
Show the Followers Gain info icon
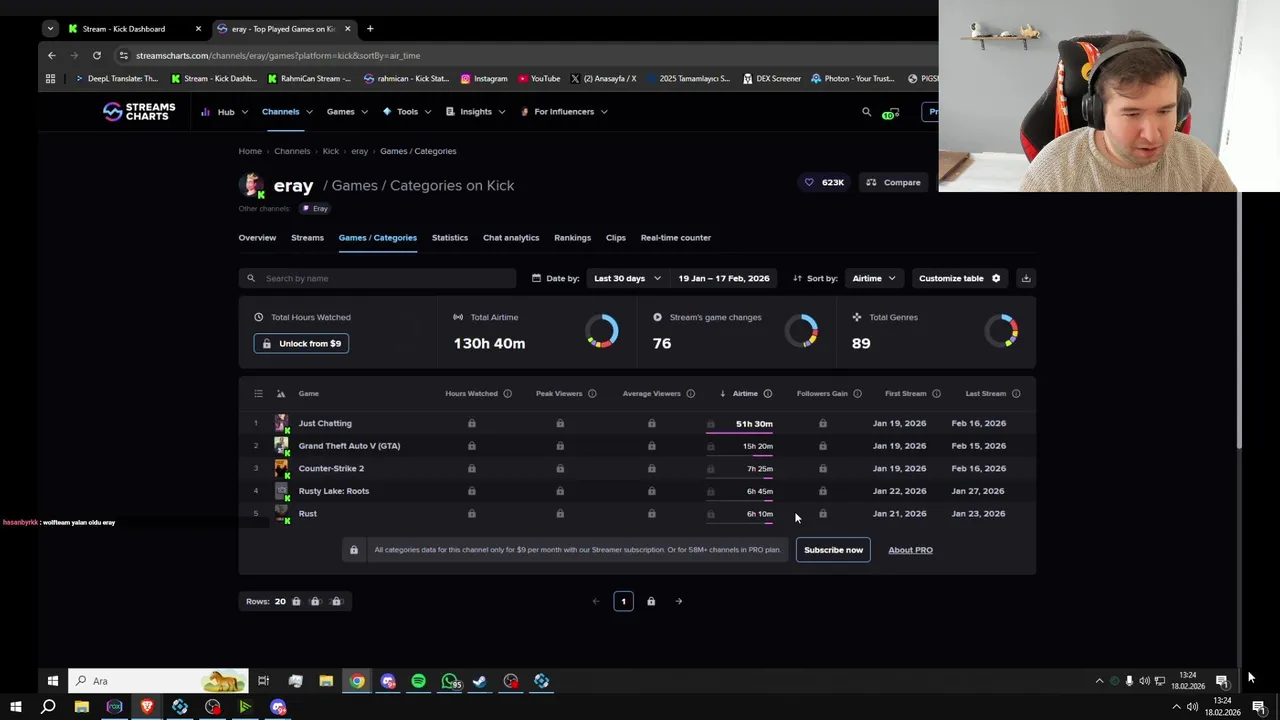point(857,394)
